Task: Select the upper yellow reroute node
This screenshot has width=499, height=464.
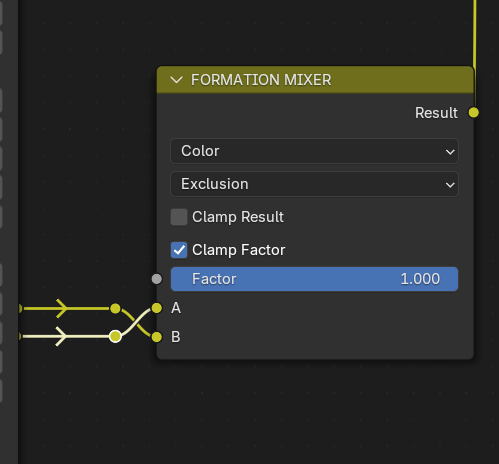Action: (x=115, y=308)
